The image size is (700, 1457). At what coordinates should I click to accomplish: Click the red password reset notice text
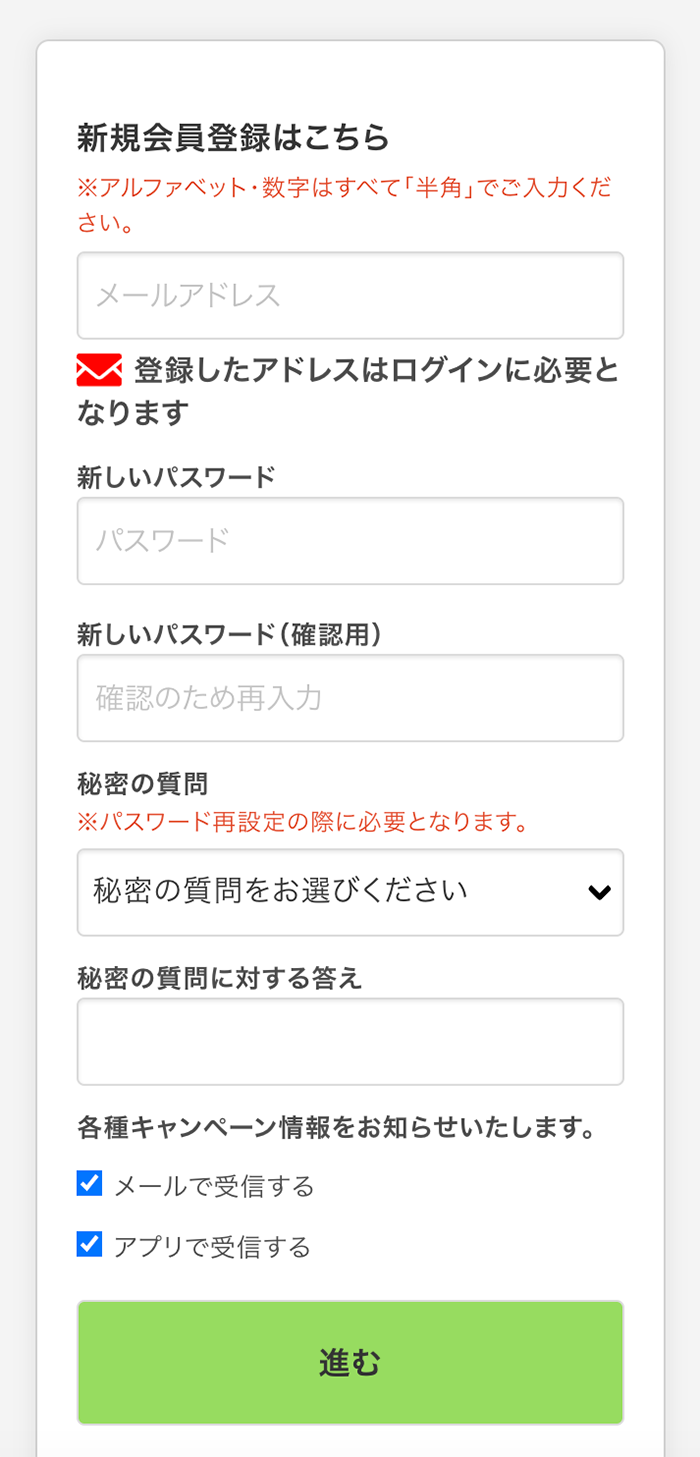tap(302, 822)
